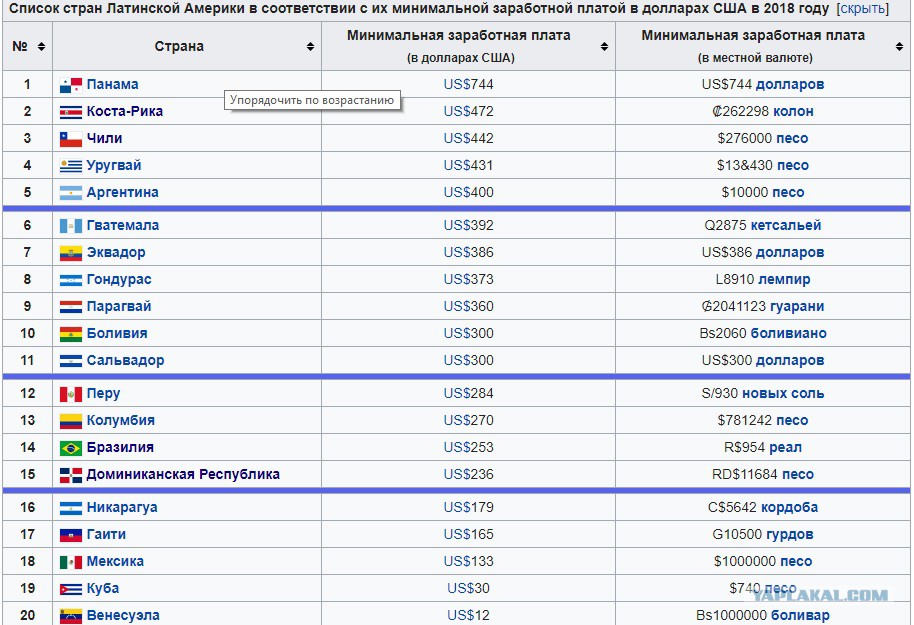Image resolution: width=914 pixels, height=625 pixels.
Task: Open the кордоба currency link
Action: click(790, 507)
